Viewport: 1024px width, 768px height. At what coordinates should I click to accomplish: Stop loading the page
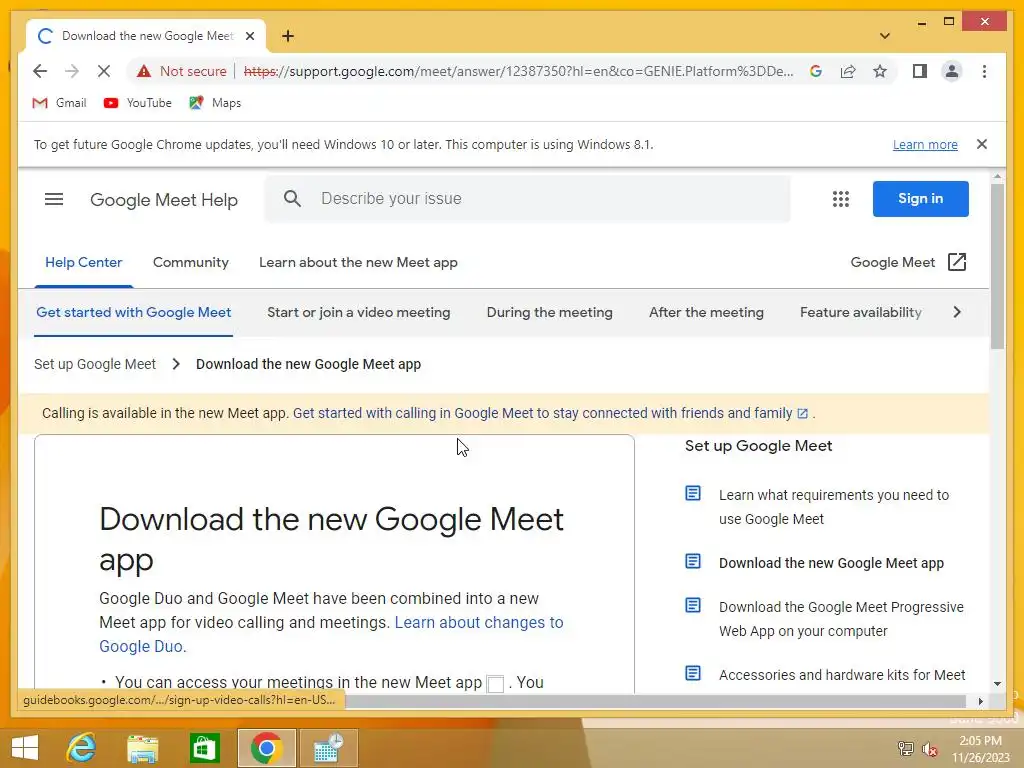(104, 71)
